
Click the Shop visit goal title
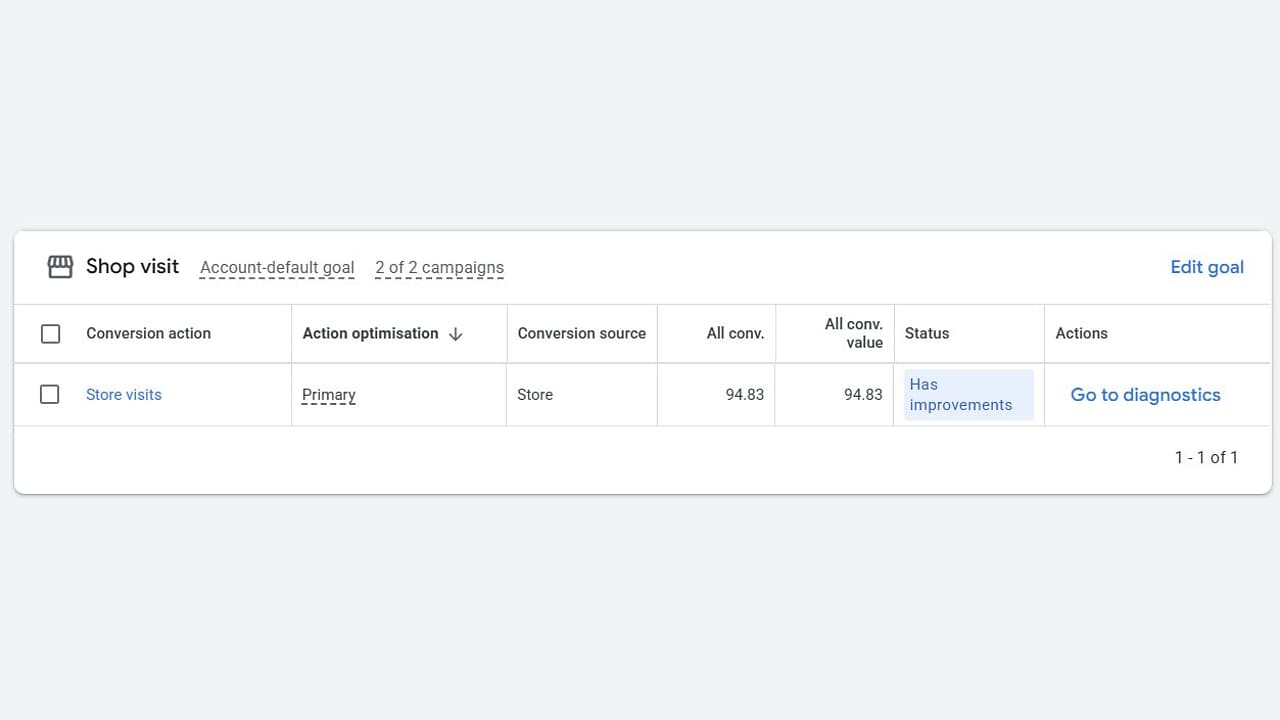pos(132,267)
